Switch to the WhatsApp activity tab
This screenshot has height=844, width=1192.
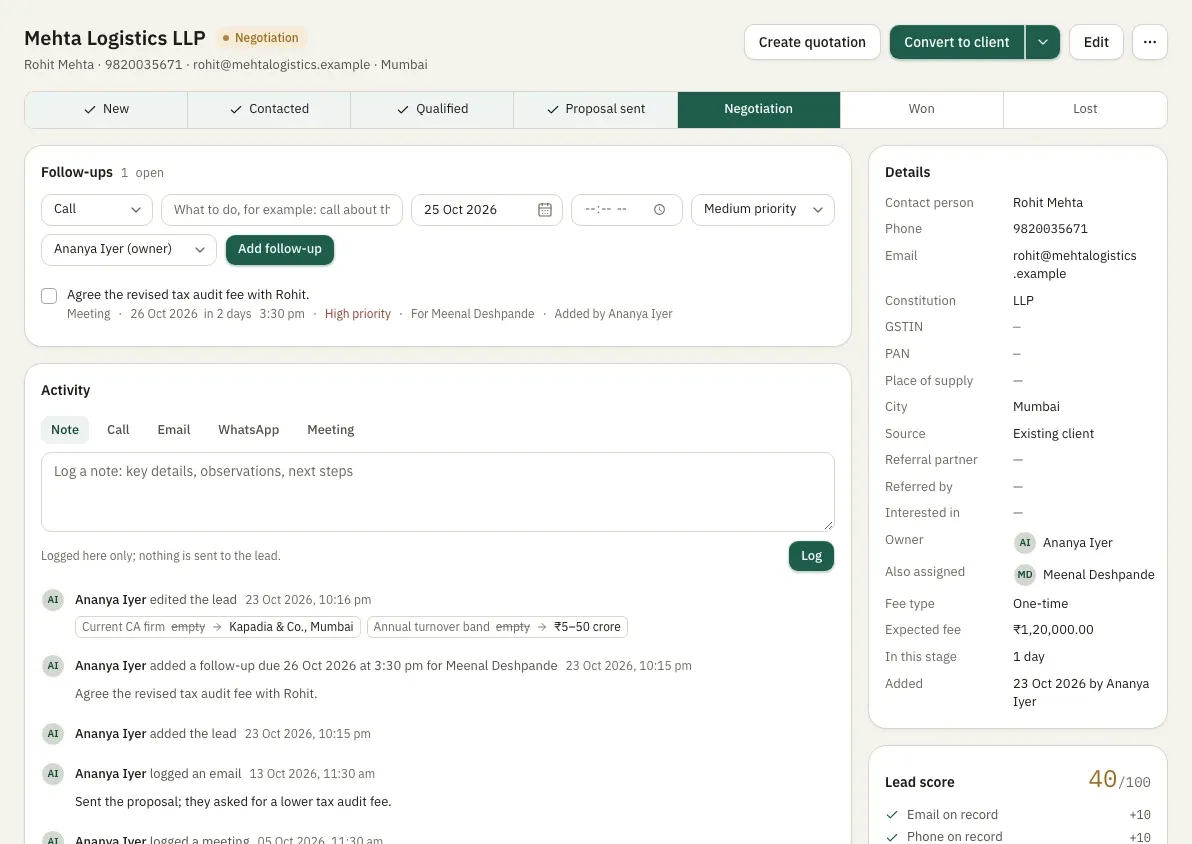tap(249, 430)
